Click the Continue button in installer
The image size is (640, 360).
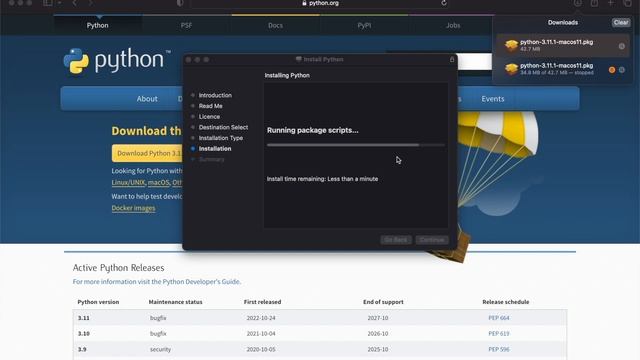[x=432, y=240]
